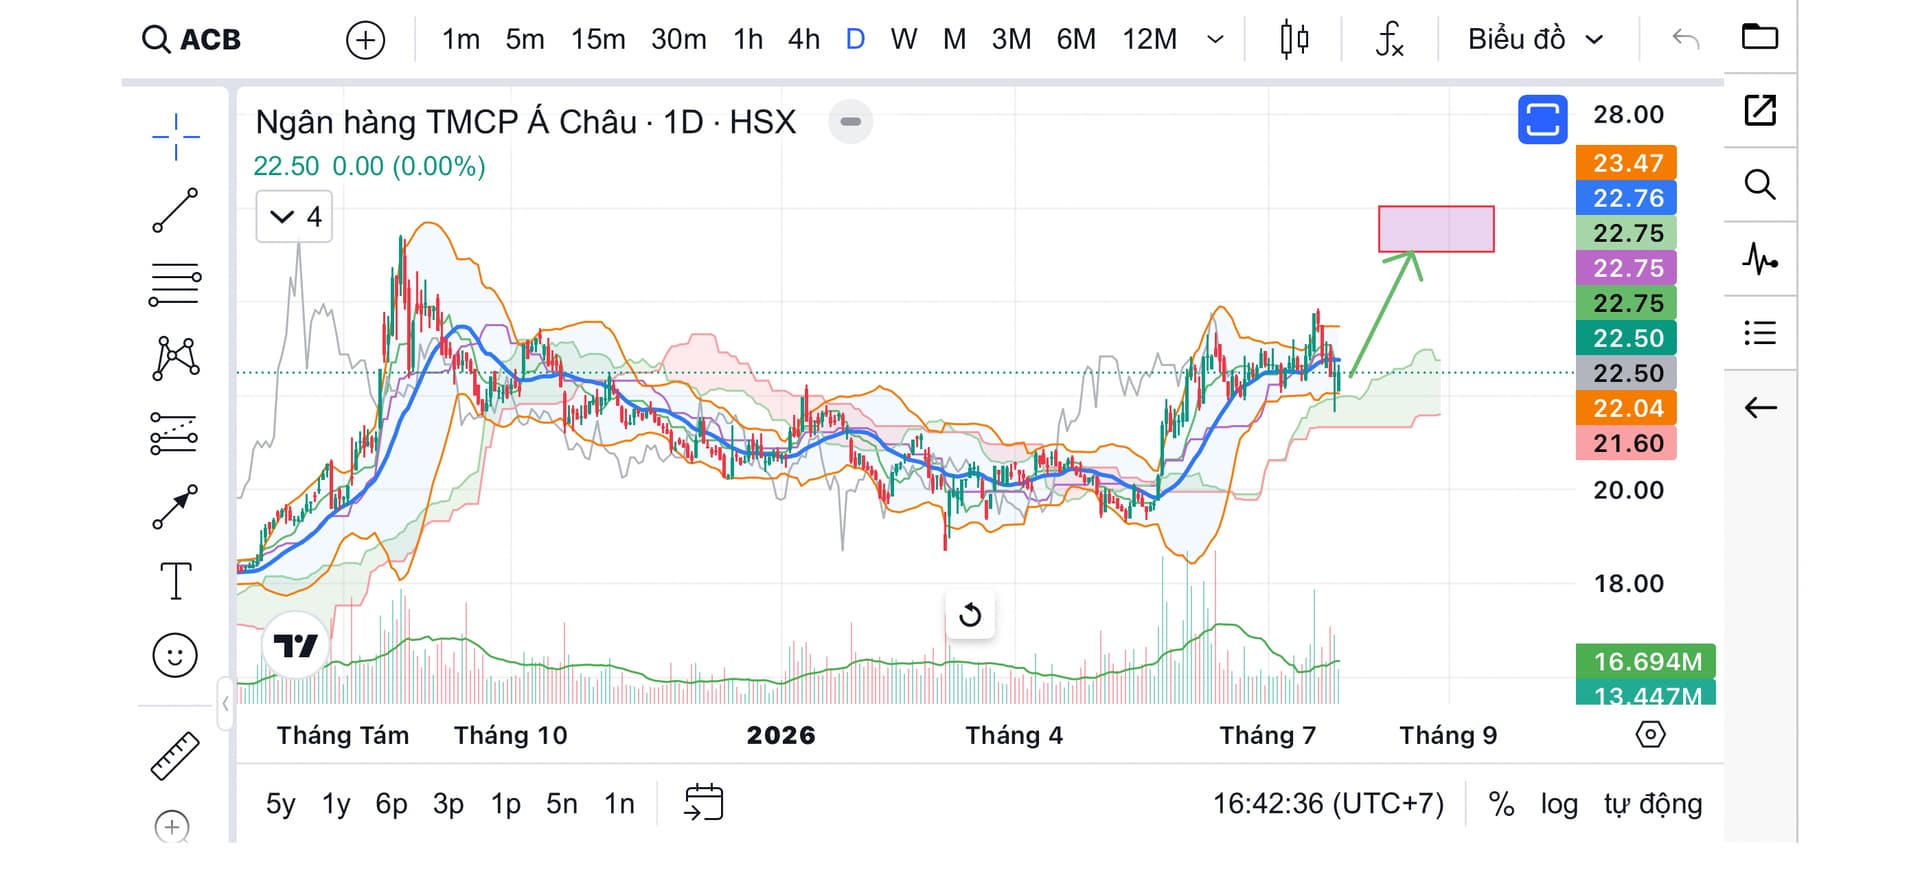Switch to the 12M timeframe
This screenshot has height=886, width=1920.
pos(1150,40)
